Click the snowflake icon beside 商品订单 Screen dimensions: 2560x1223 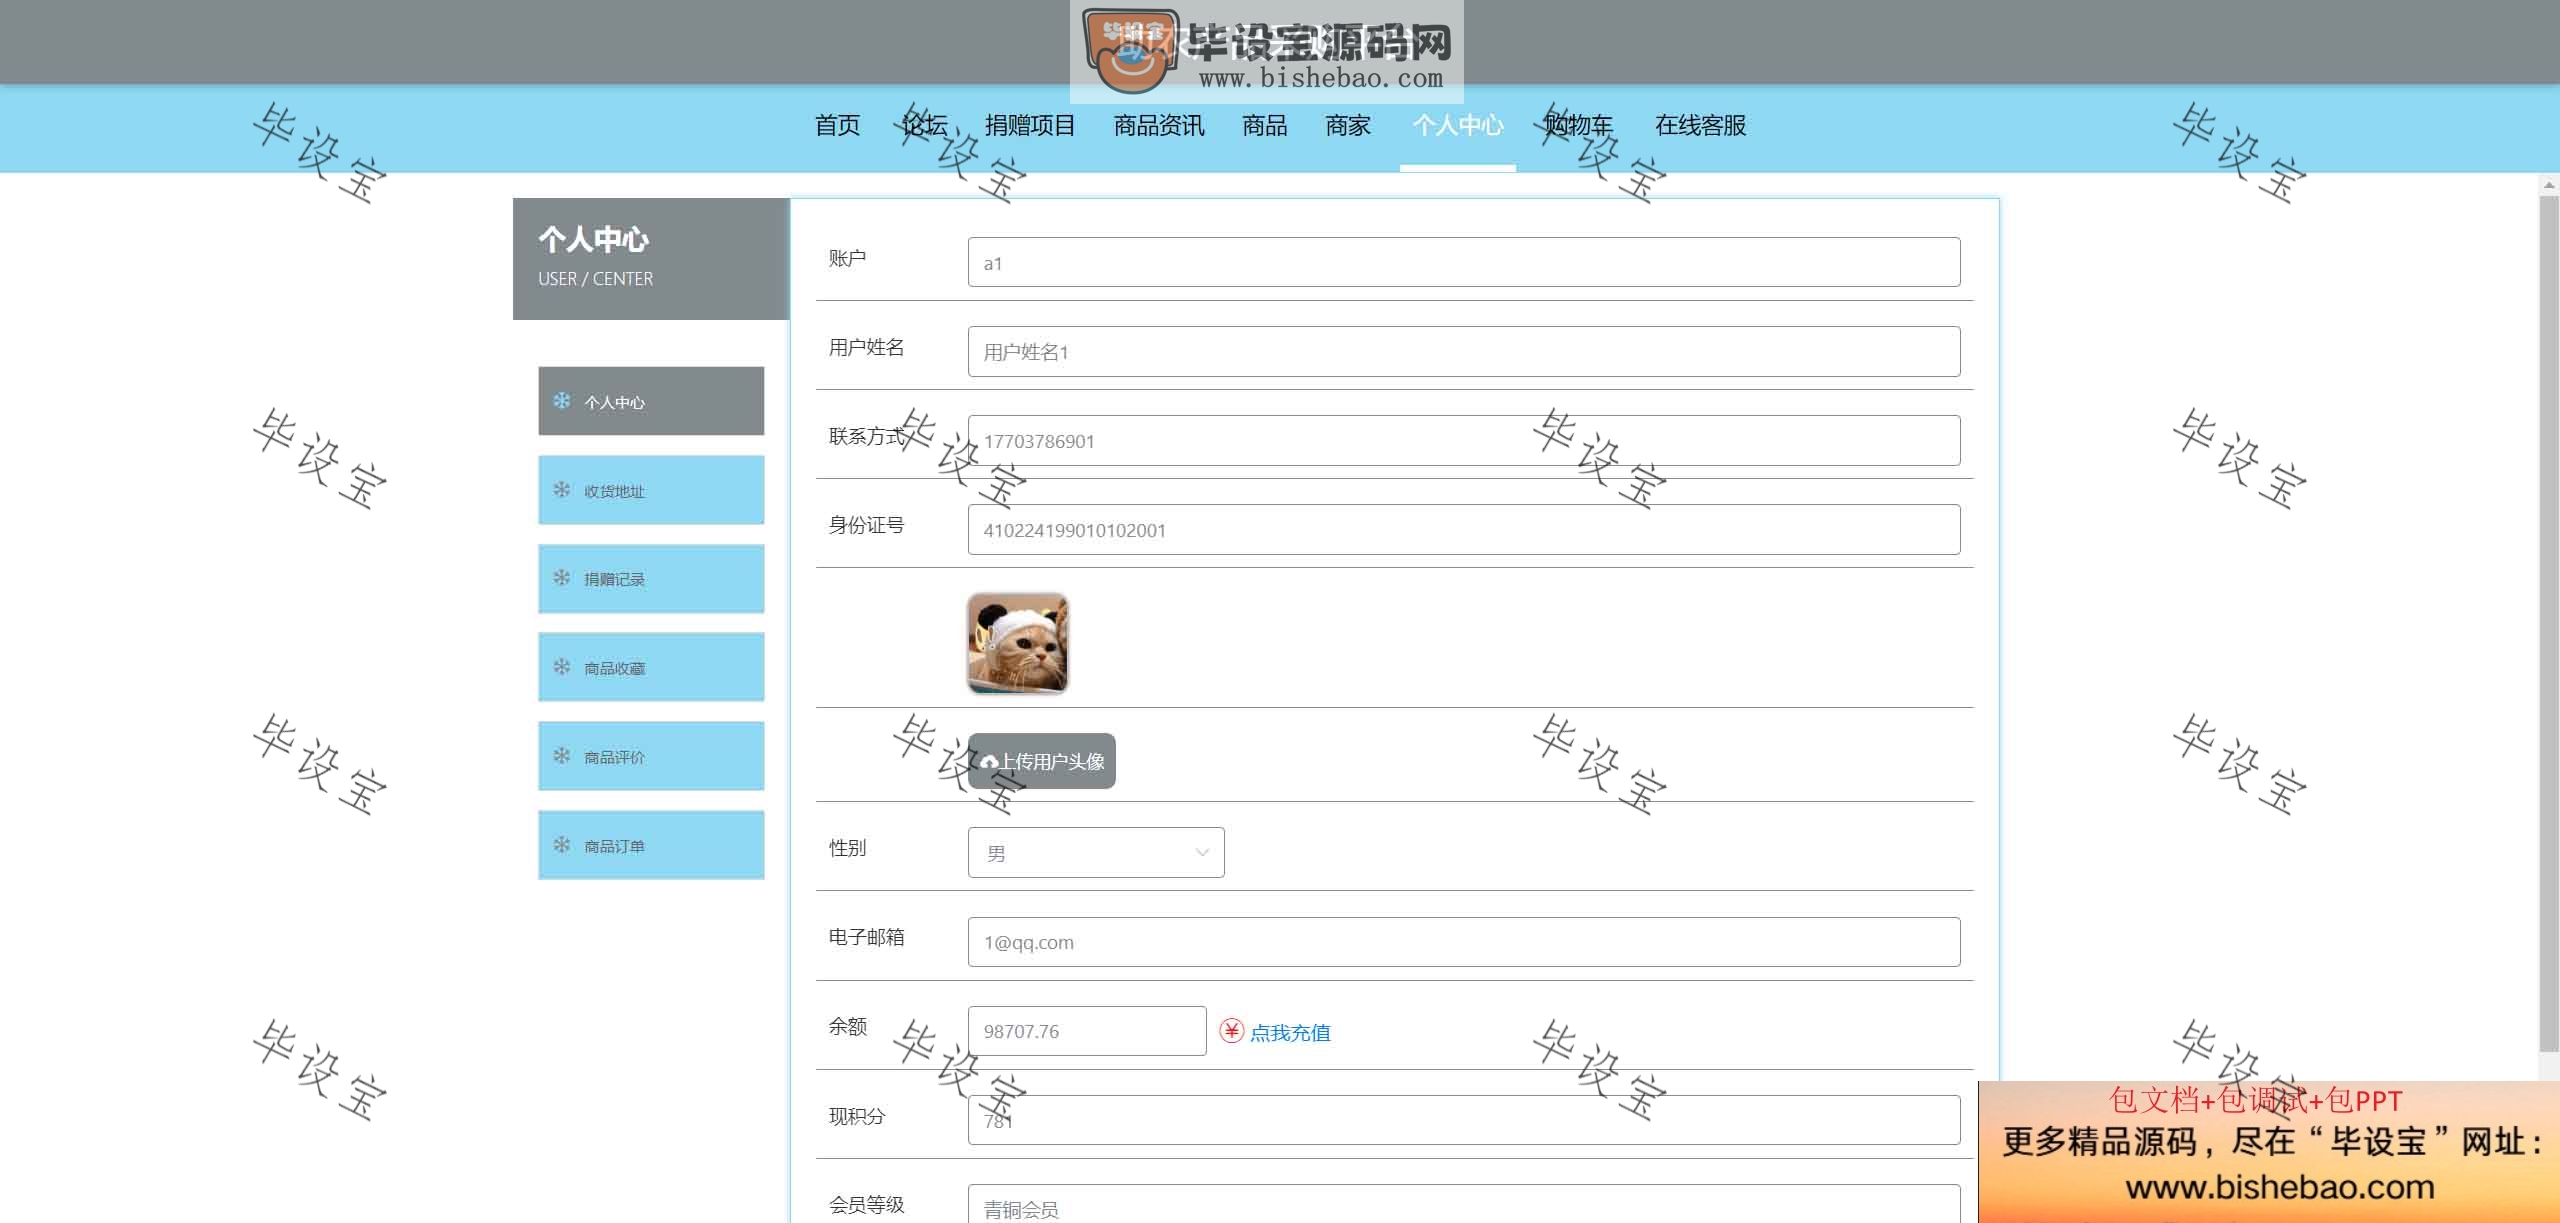[x=562, y=845]
